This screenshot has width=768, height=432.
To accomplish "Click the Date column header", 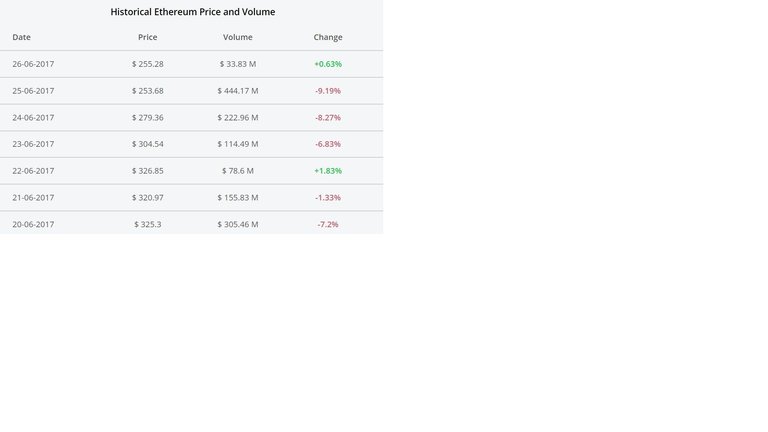I will click(22, 37).
